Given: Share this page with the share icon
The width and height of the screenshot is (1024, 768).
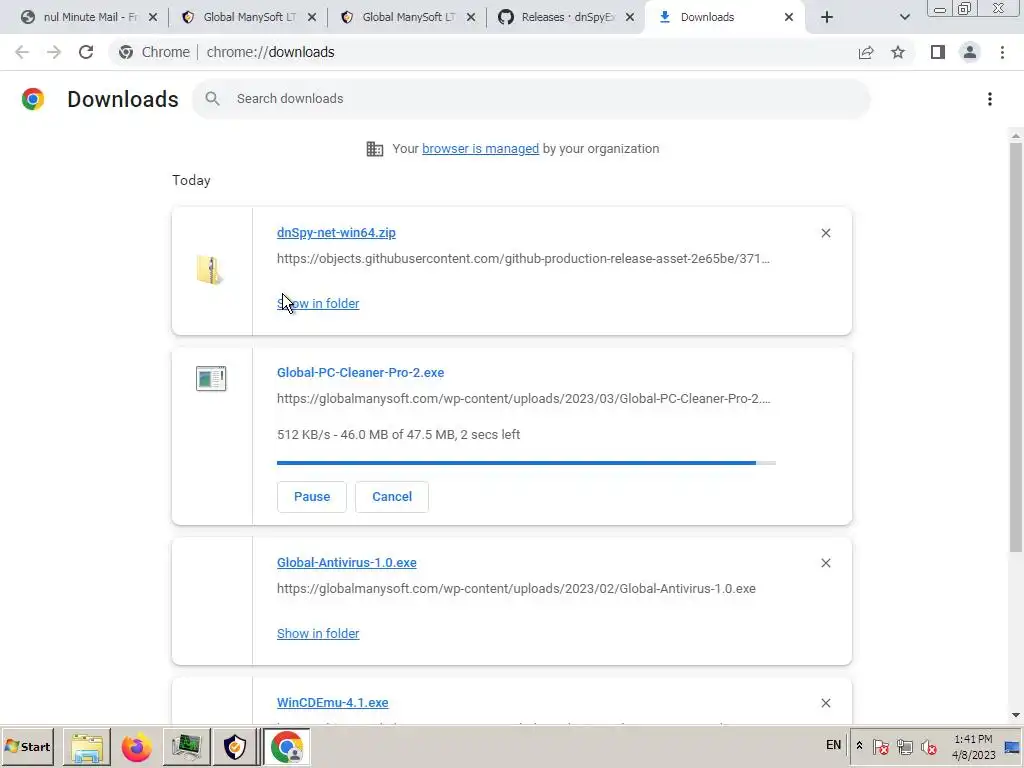Looking at the screenshot, I should [866, 52].
